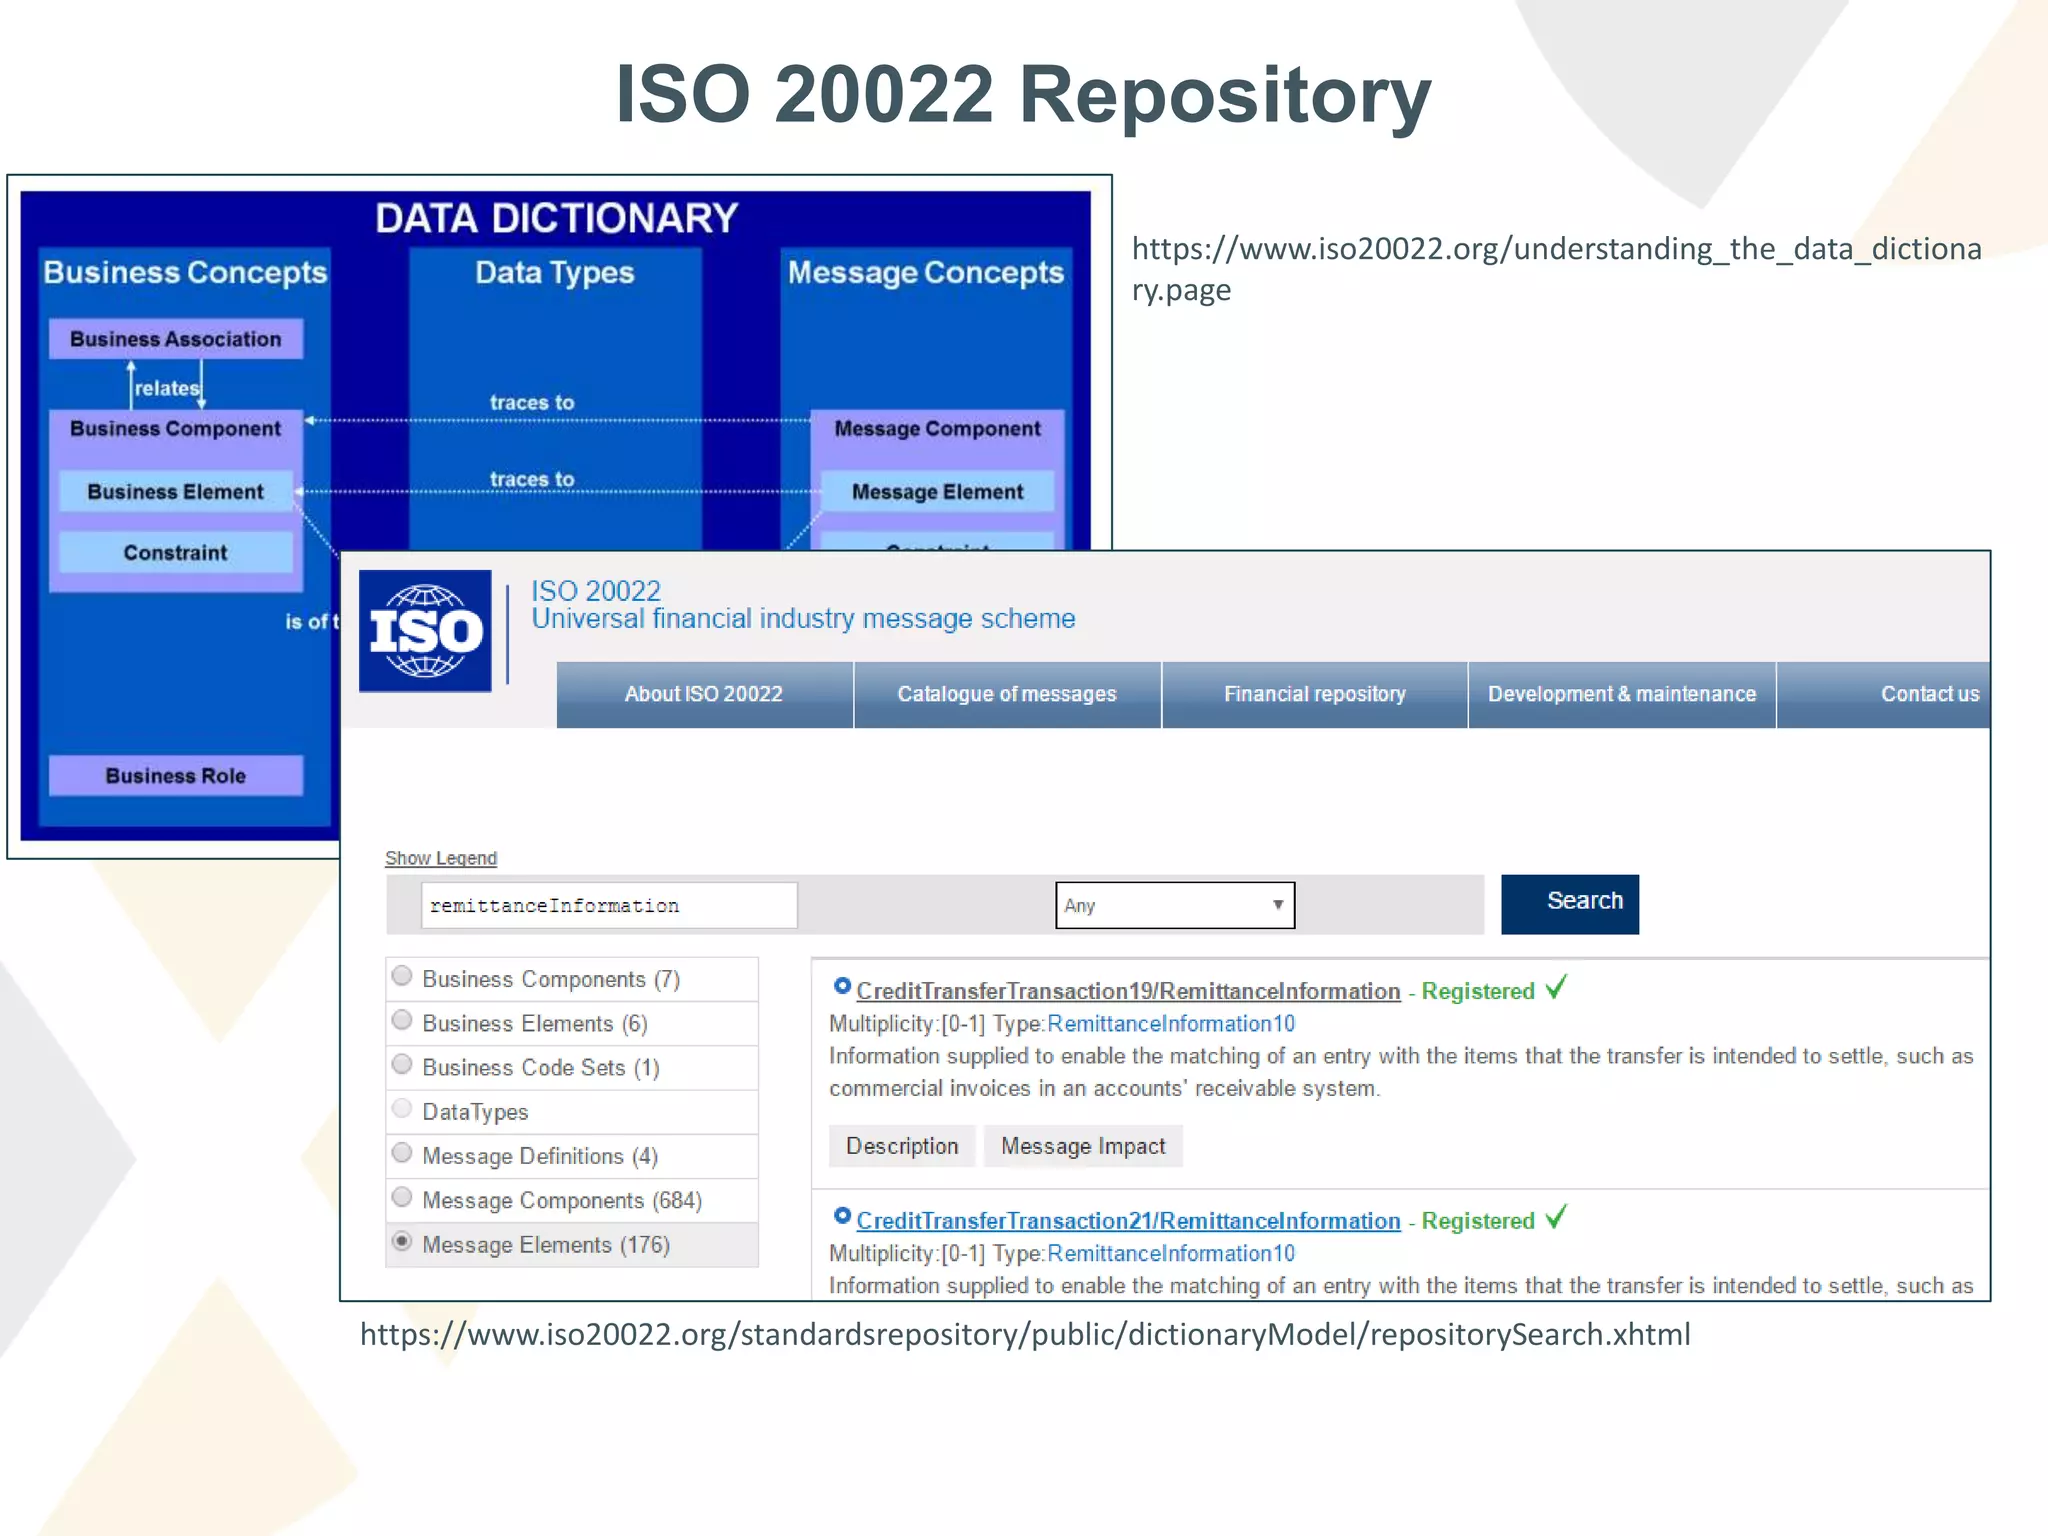Click the green checkmark beside CreditTransferTransaction19 Registered

point(1555,988)
